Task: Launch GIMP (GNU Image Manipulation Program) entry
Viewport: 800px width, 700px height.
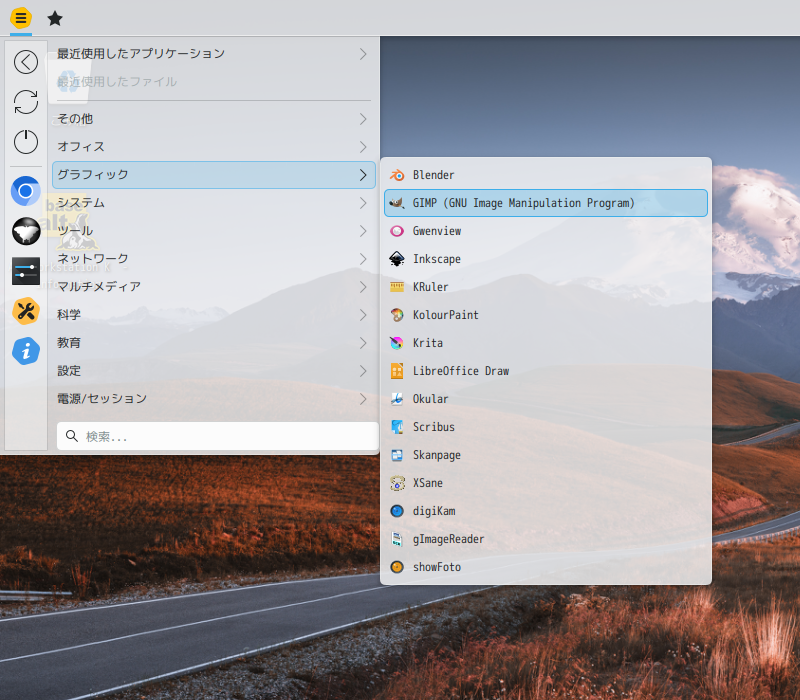Action: click(545, 203)
